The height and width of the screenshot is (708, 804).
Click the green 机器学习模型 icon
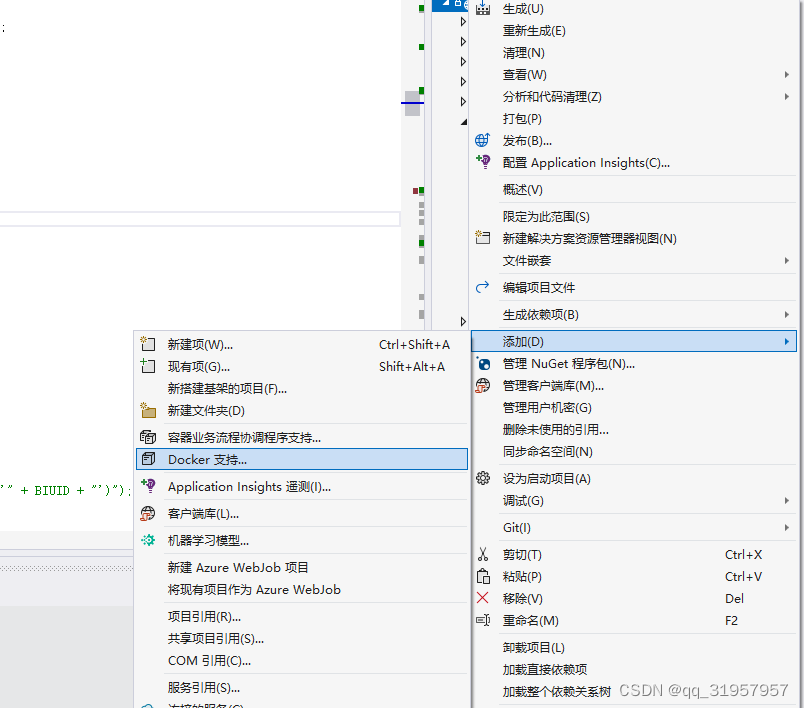149,539
